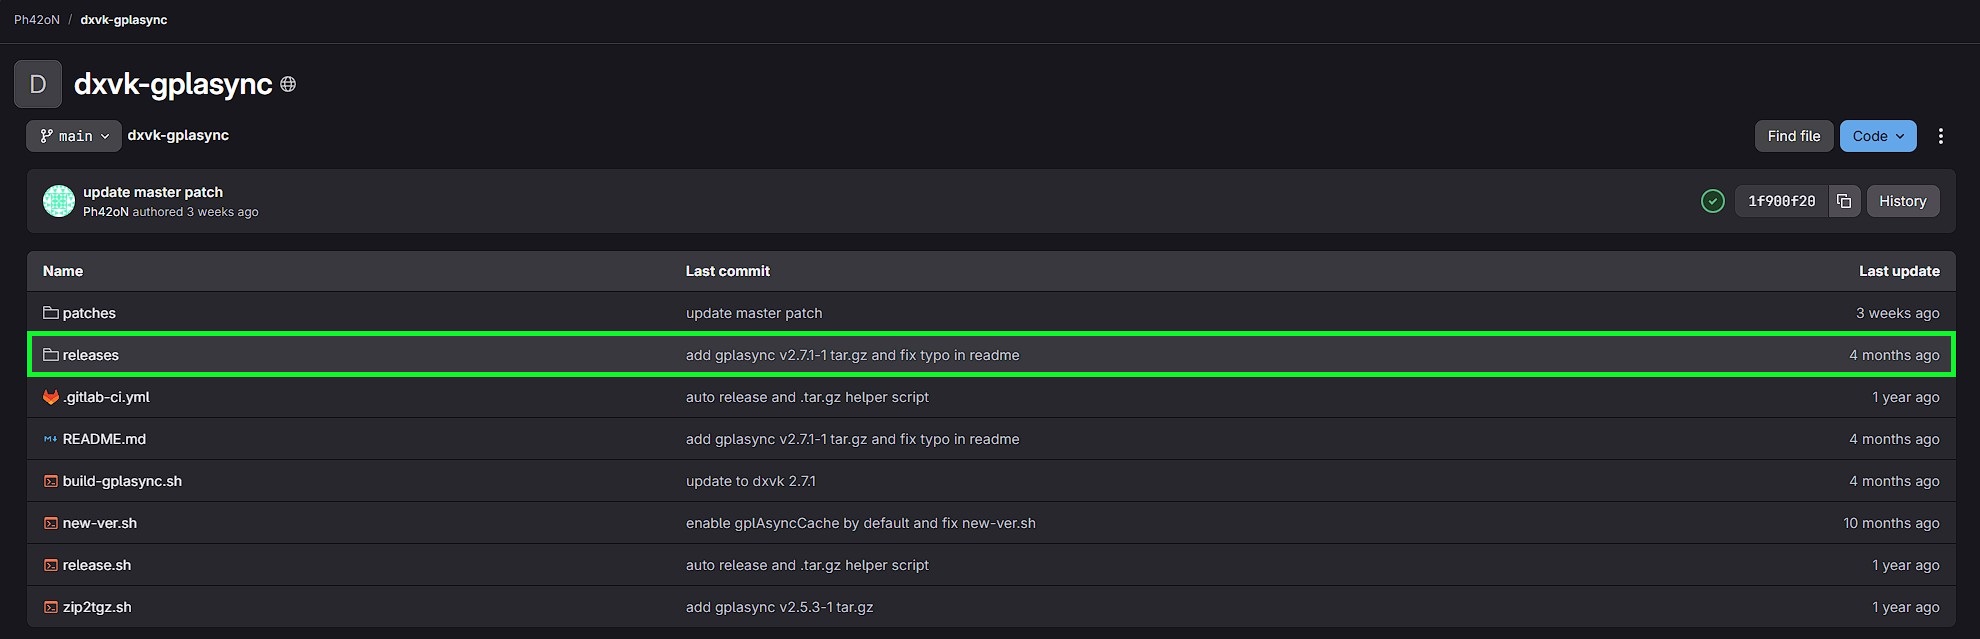Viewport: 1980px width, 639px height.
Task: Open the releases folder
Action: (90, 355)
